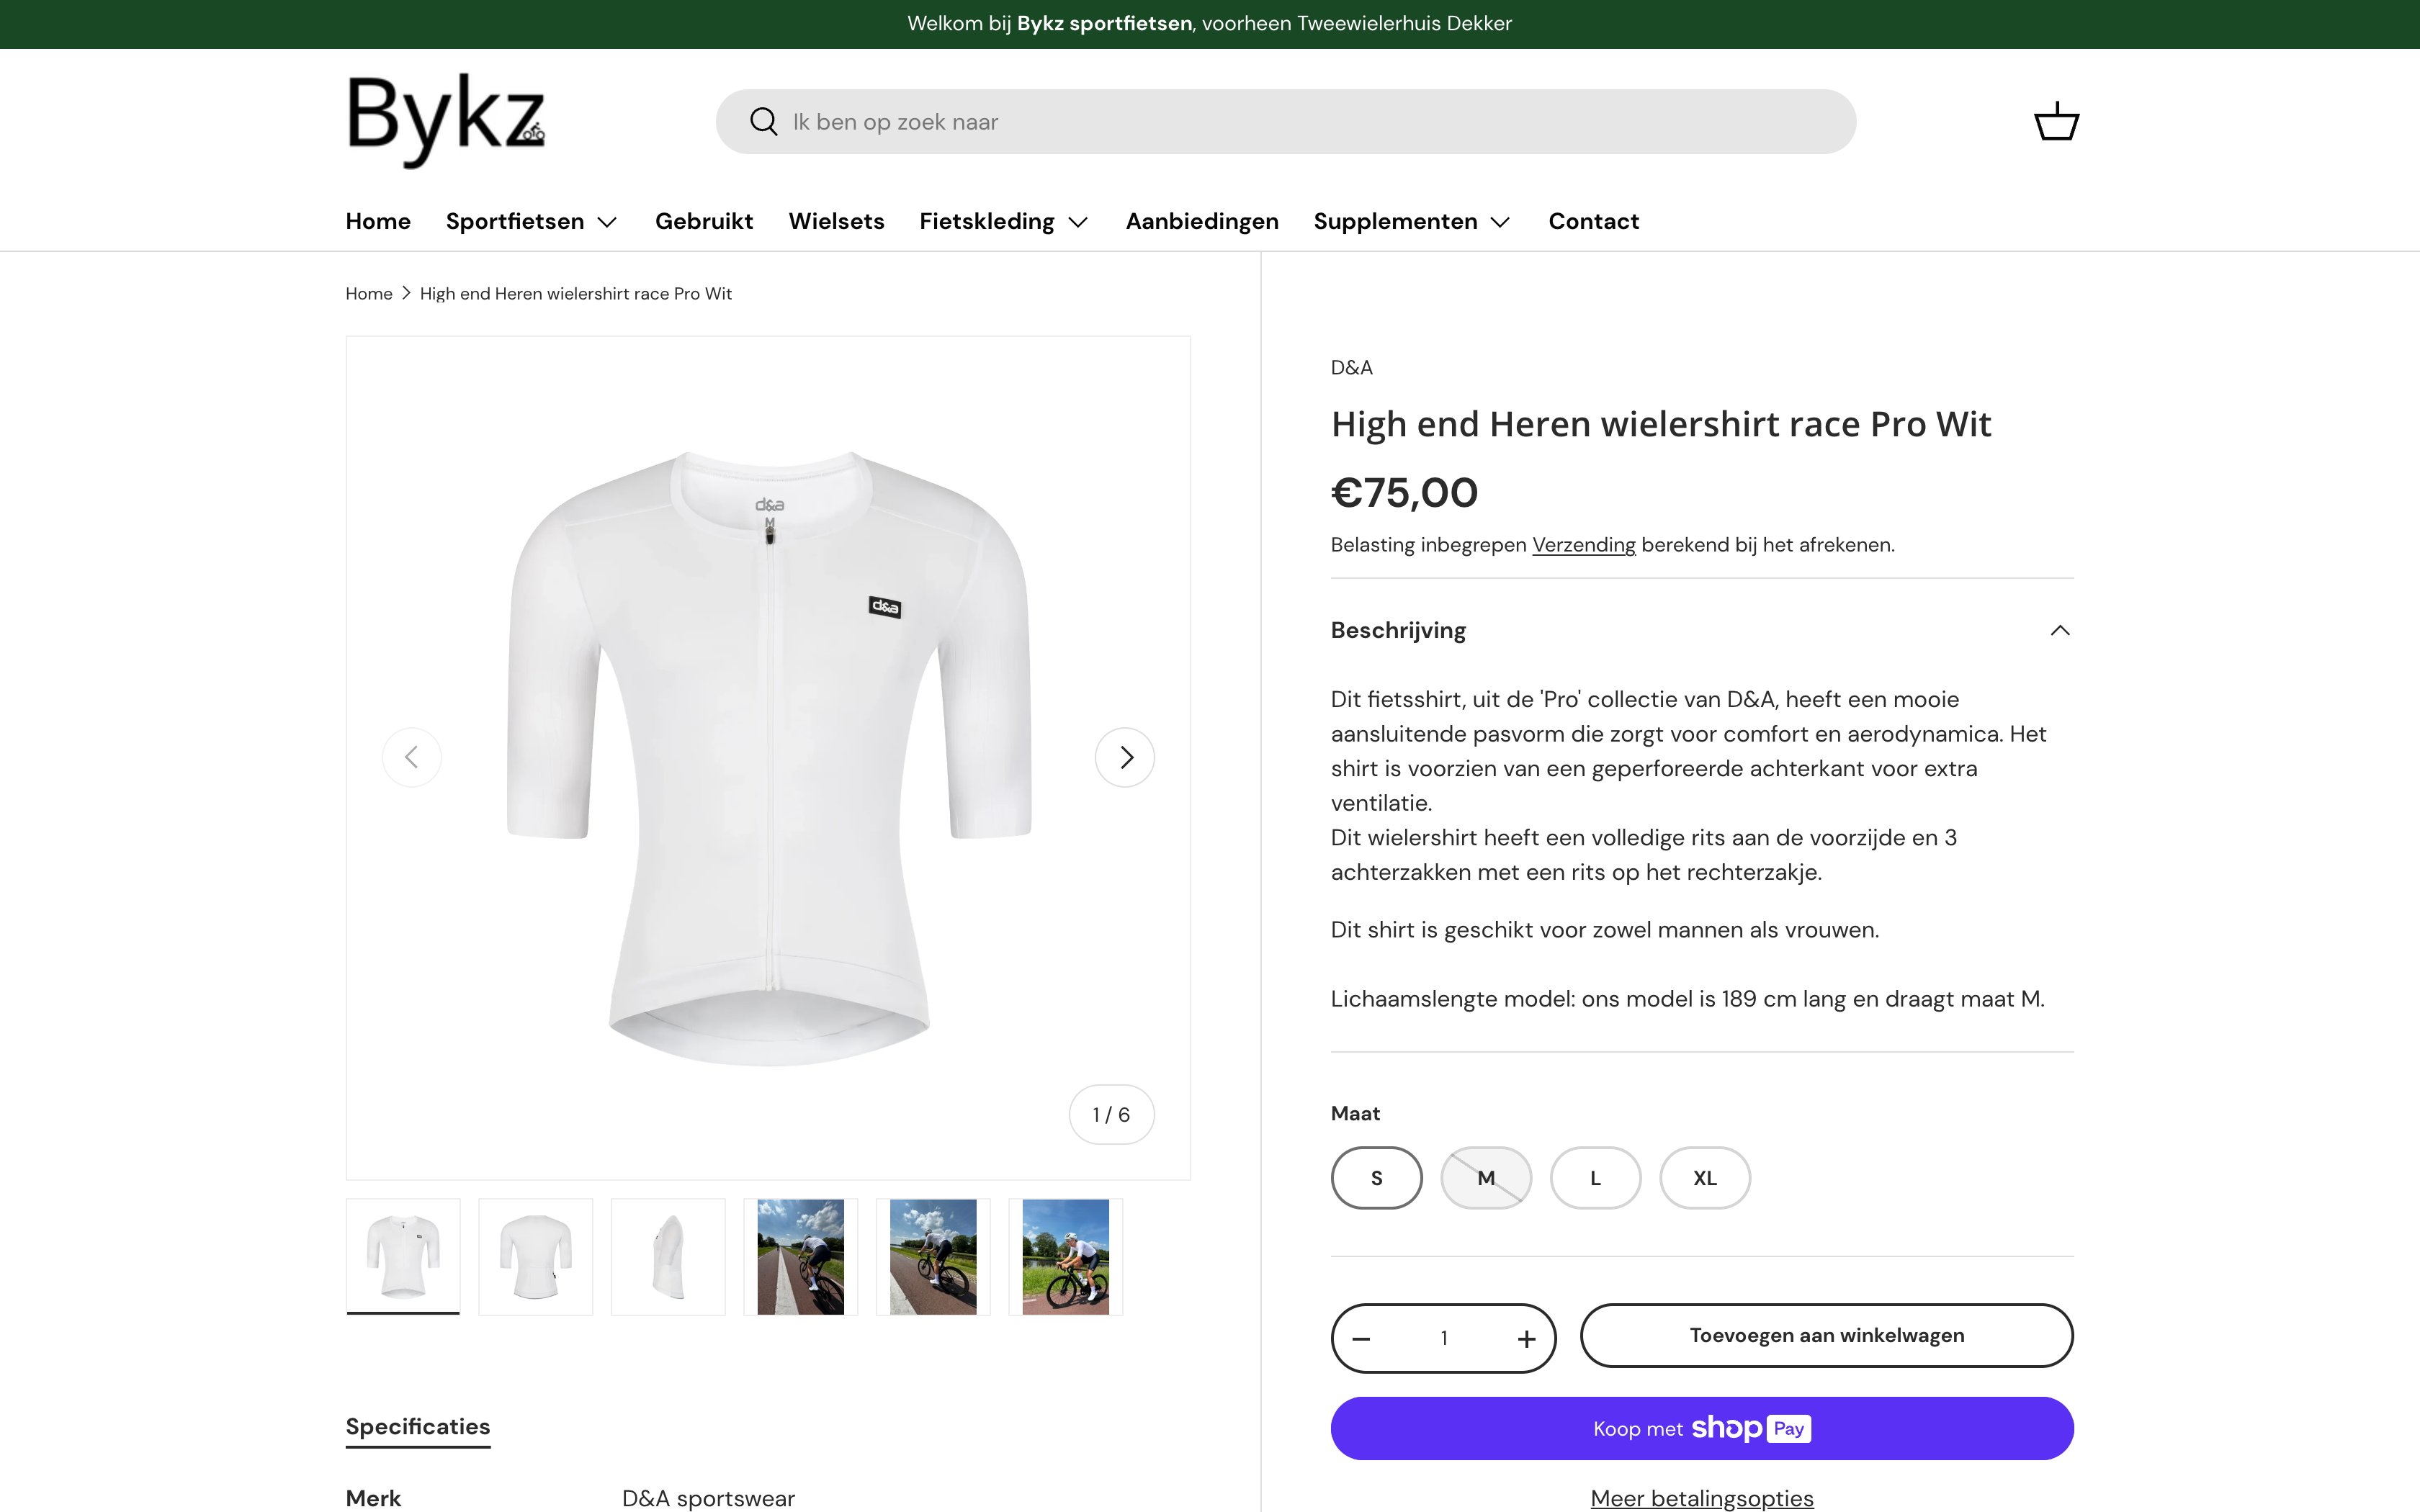Select the side-view jersey thumbnail
Viewport: 2420px width, 1512px height.
667,1256
